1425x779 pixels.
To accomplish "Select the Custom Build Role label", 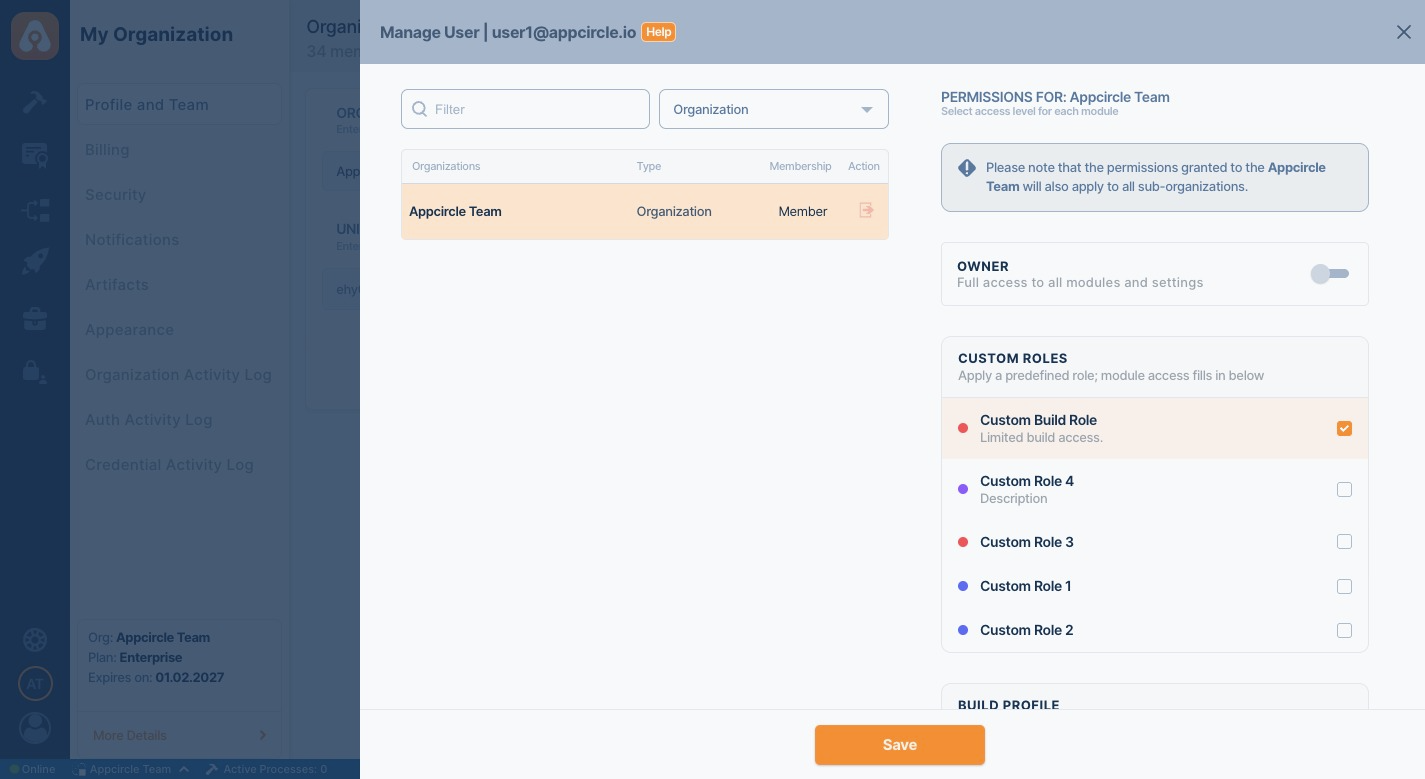I will click(x=1038, y=420).
